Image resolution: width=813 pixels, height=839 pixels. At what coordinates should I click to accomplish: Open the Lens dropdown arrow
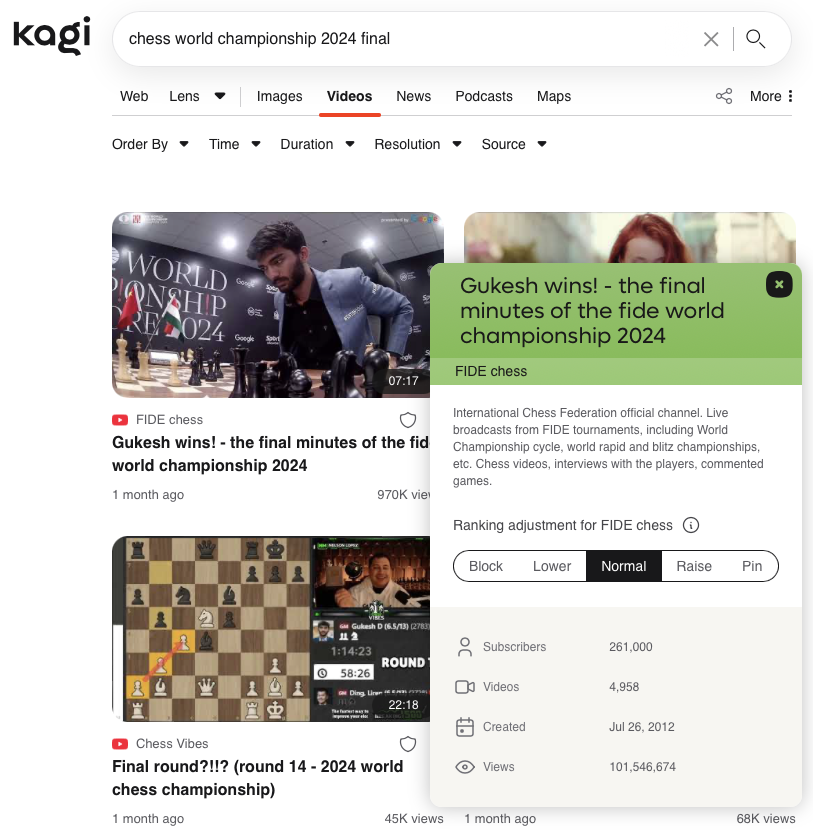click(x=219, y=96)
